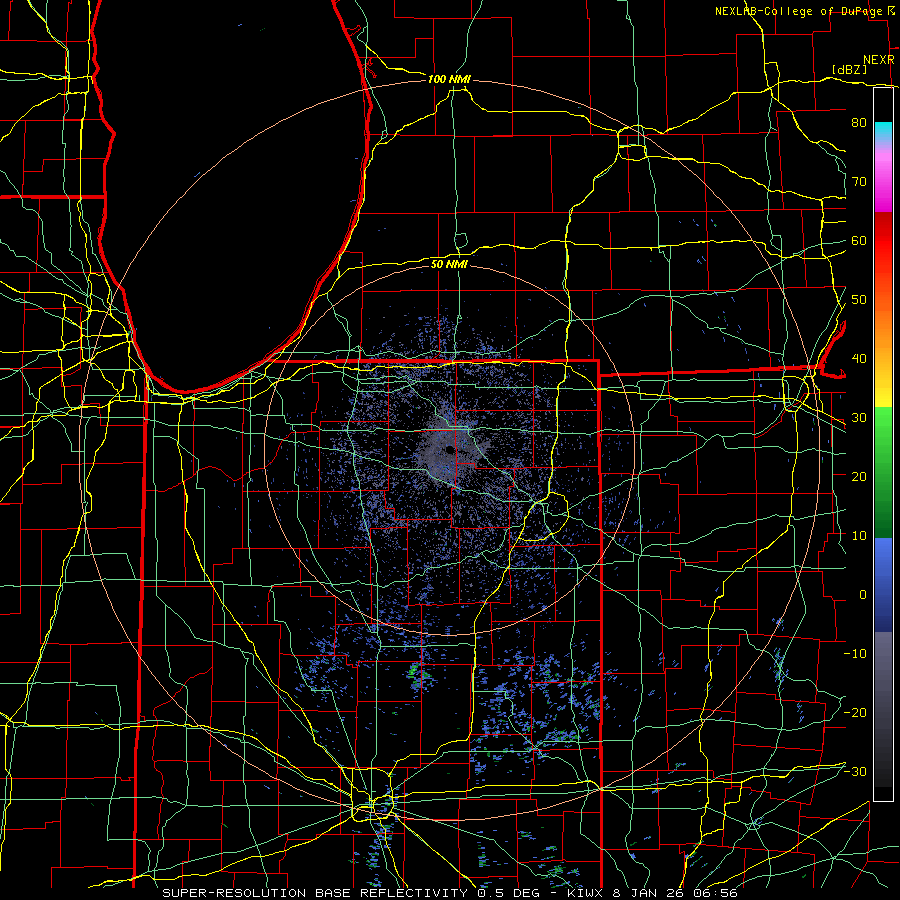Click the 50 value on dBZ scale
Viewport: 900px width, 900px height.
pyautogui.click(x=859, y=300)
